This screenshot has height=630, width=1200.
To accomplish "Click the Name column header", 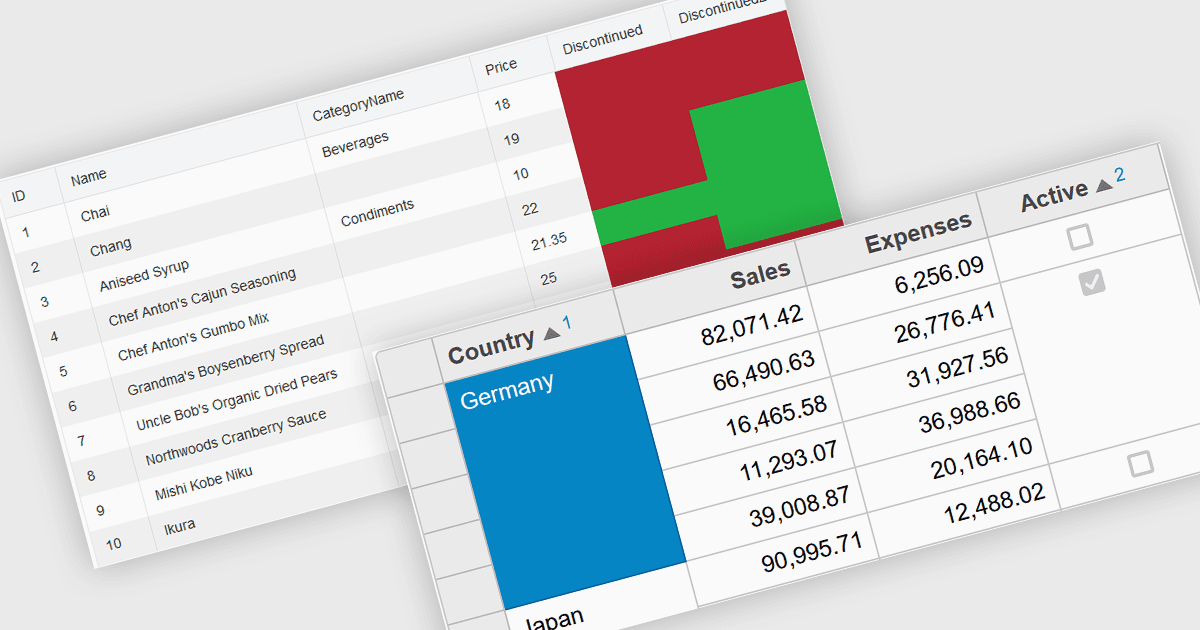I will [88, 178].
